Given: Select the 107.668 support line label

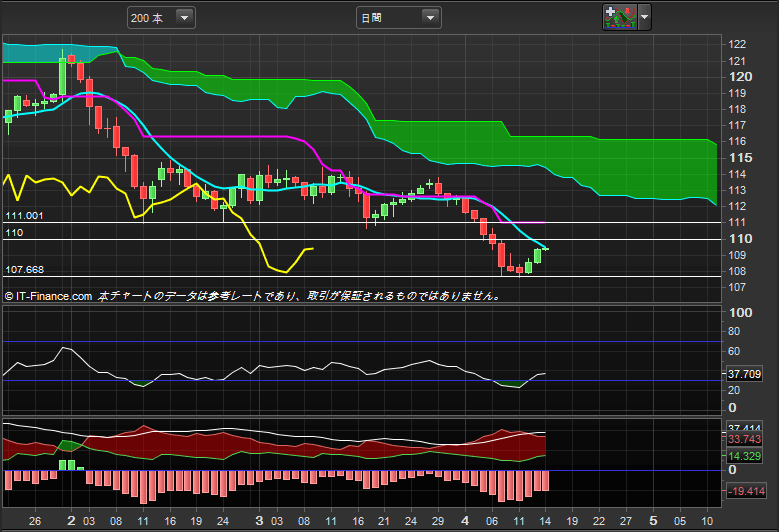Looking at the screenshot, I should point(24,270).
